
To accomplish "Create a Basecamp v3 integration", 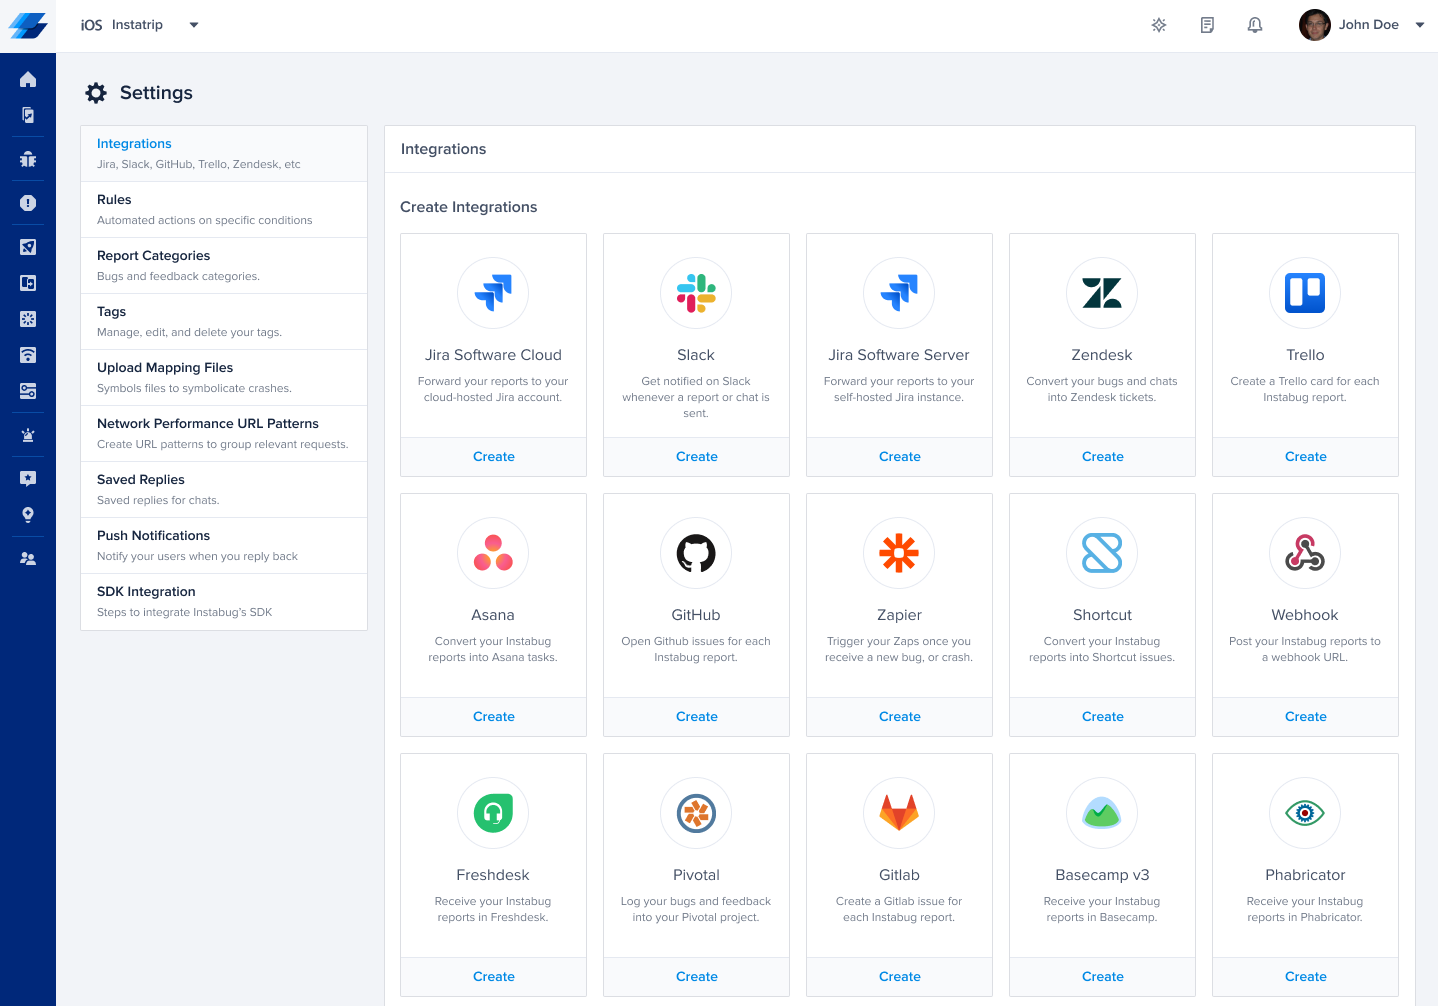I will [x=1102, y=977].
